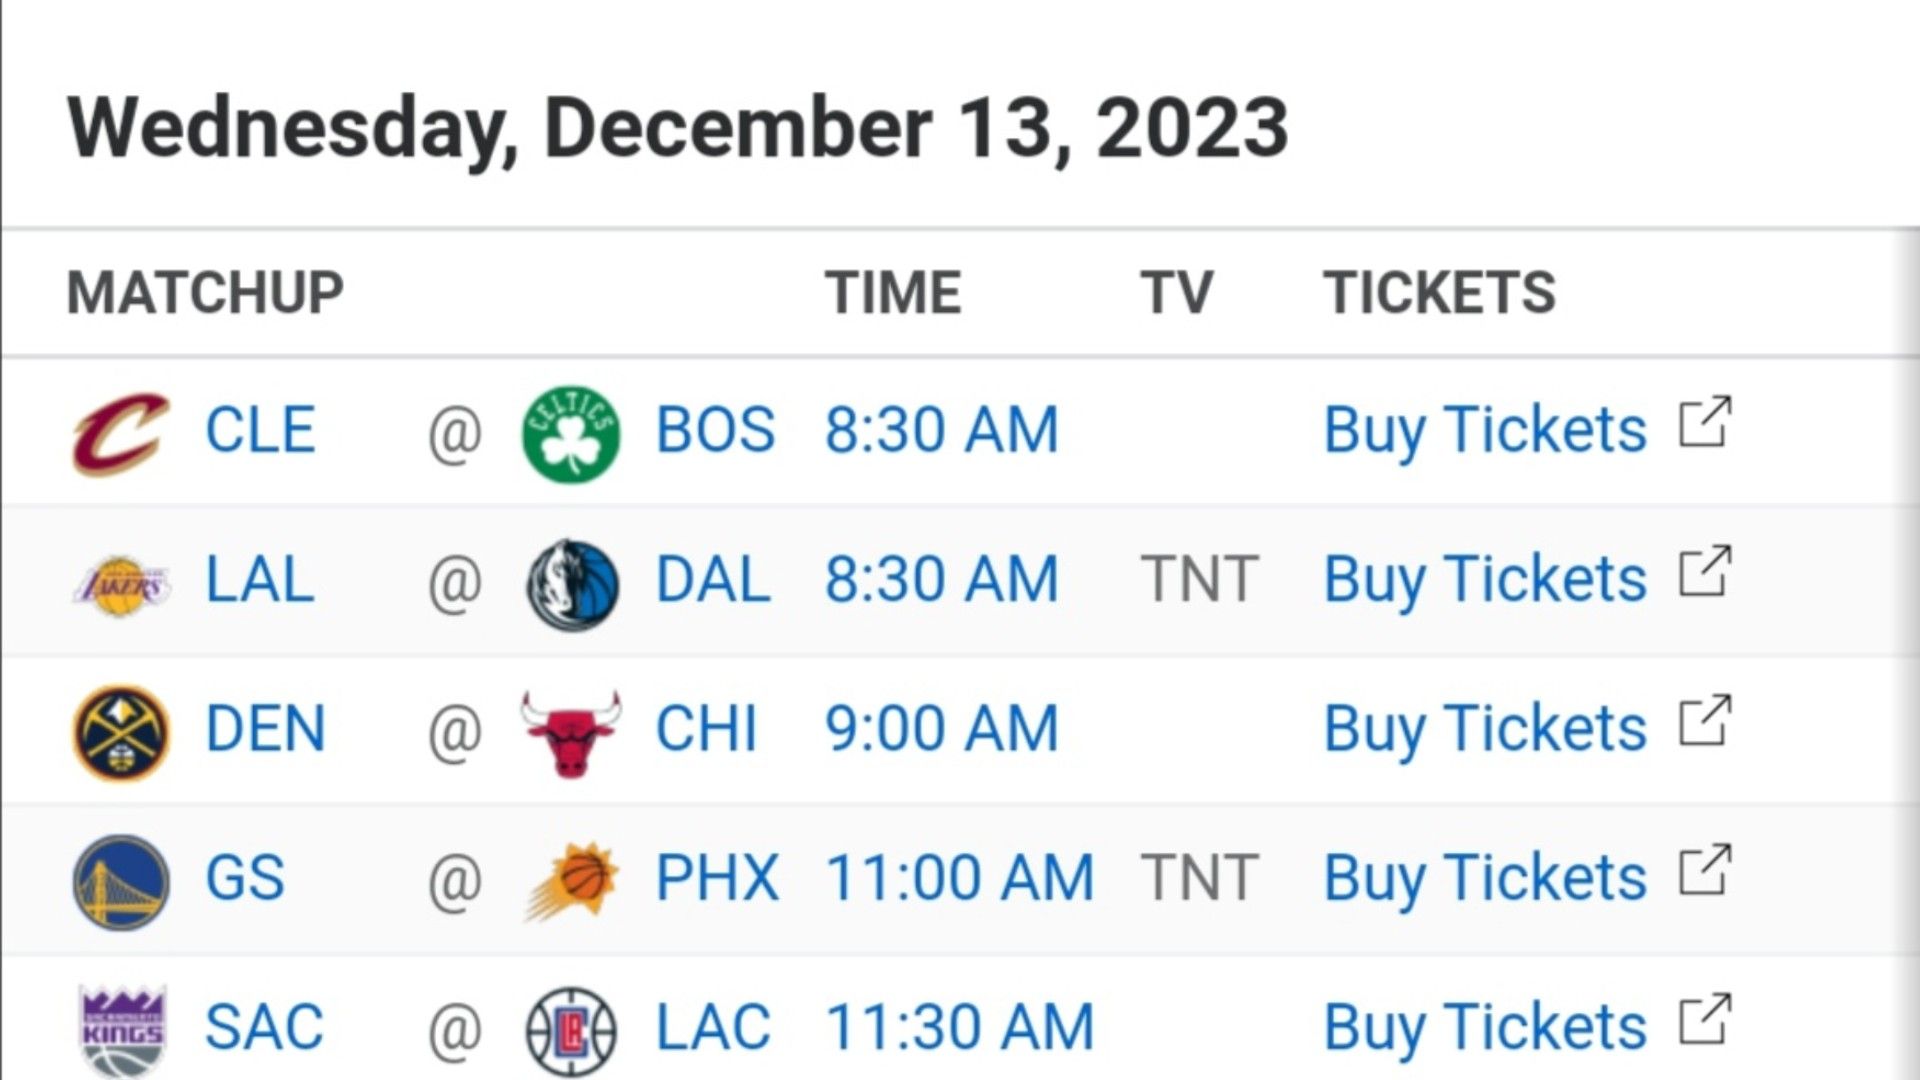Click the Chicago Bulls logo

click(571, 733)
